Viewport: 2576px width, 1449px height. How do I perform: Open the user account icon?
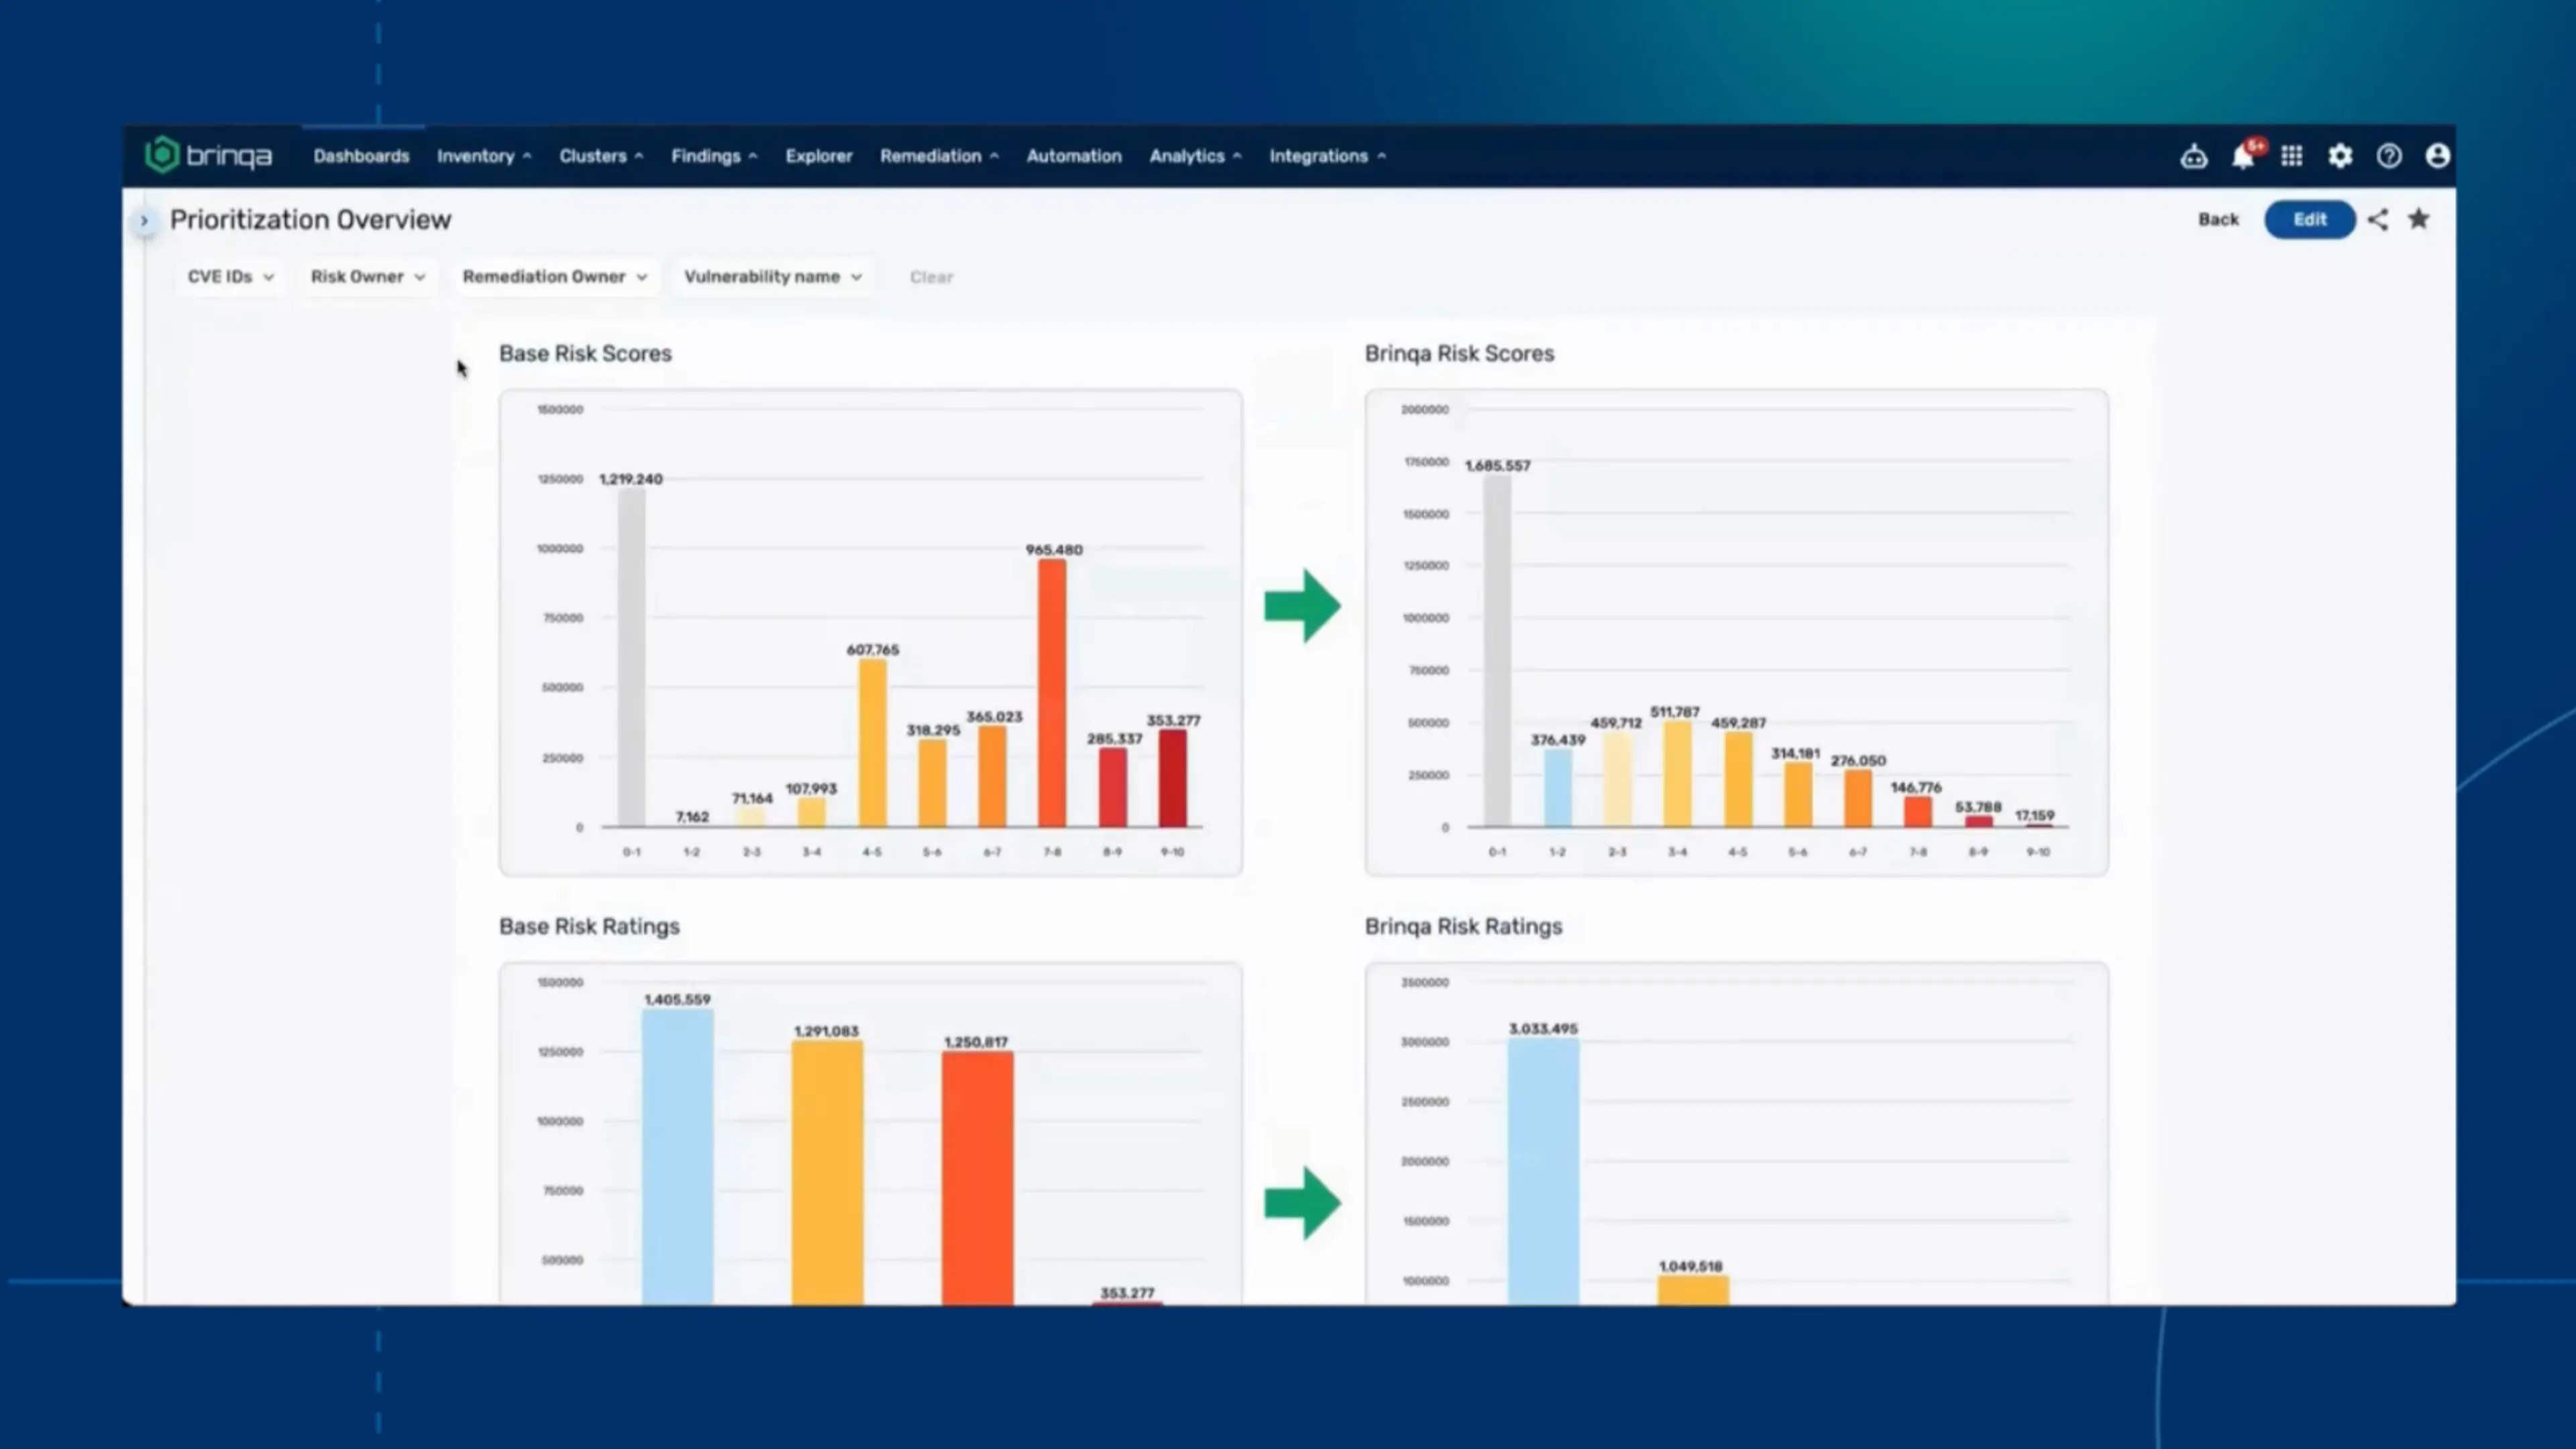(2437, 157)
